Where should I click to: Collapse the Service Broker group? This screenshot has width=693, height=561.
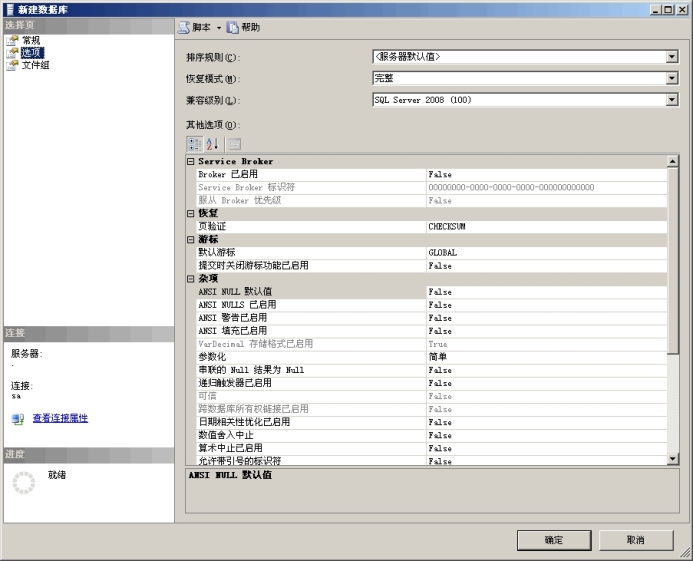tap(190, 161)
